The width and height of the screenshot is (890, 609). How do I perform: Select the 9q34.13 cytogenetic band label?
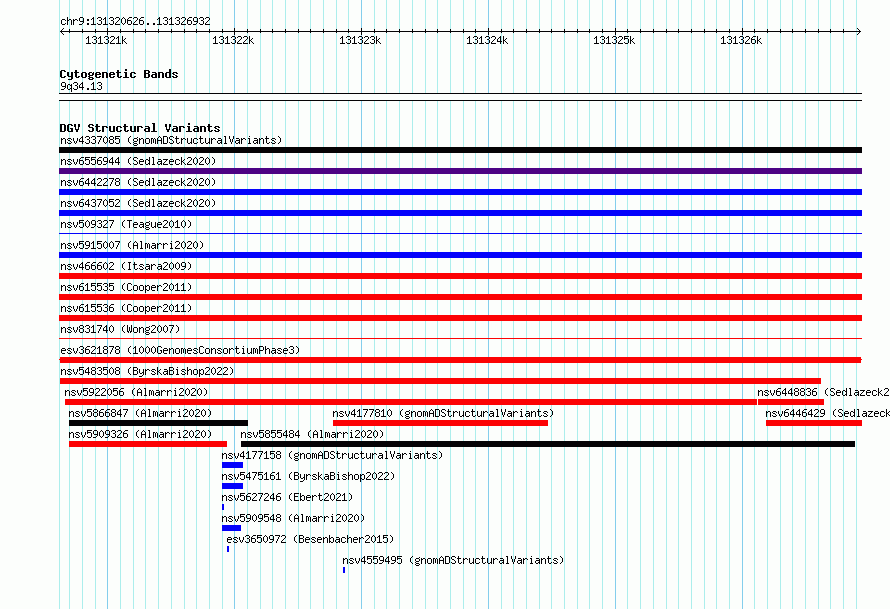click(x=81, y=86)
